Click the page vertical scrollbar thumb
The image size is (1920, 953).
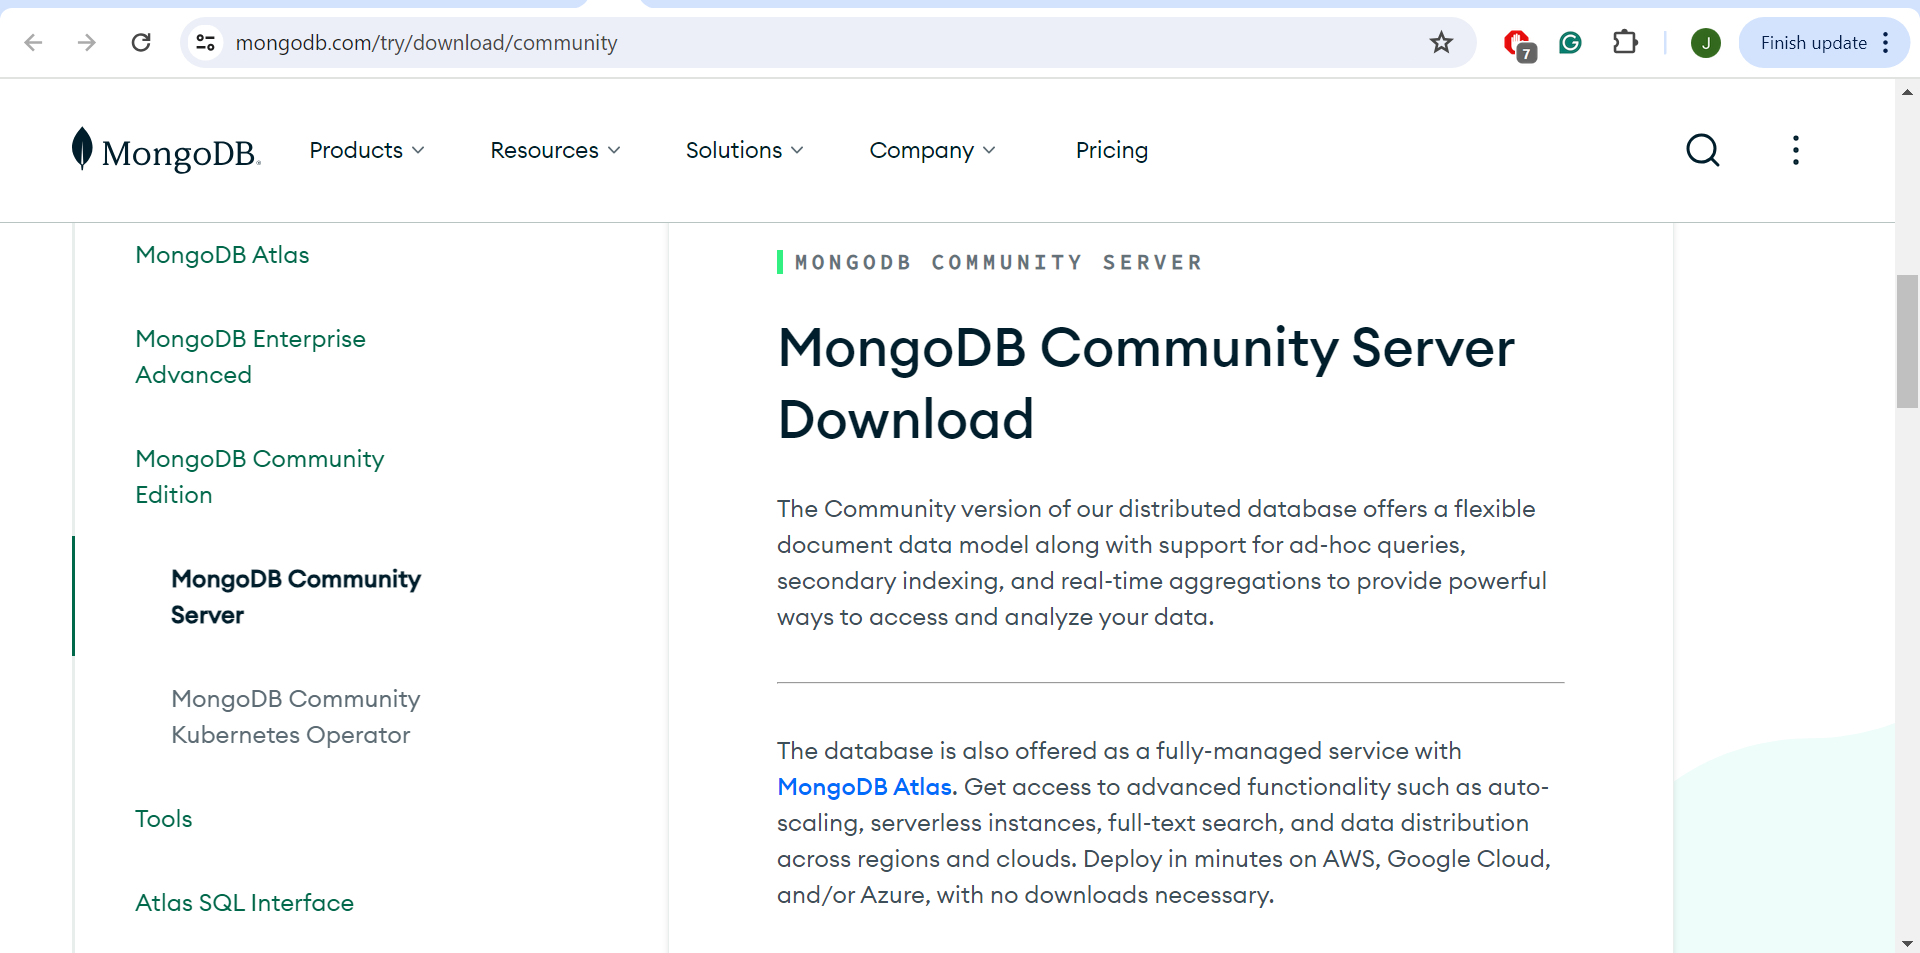pyautogui.click(x=1907, y=341)
